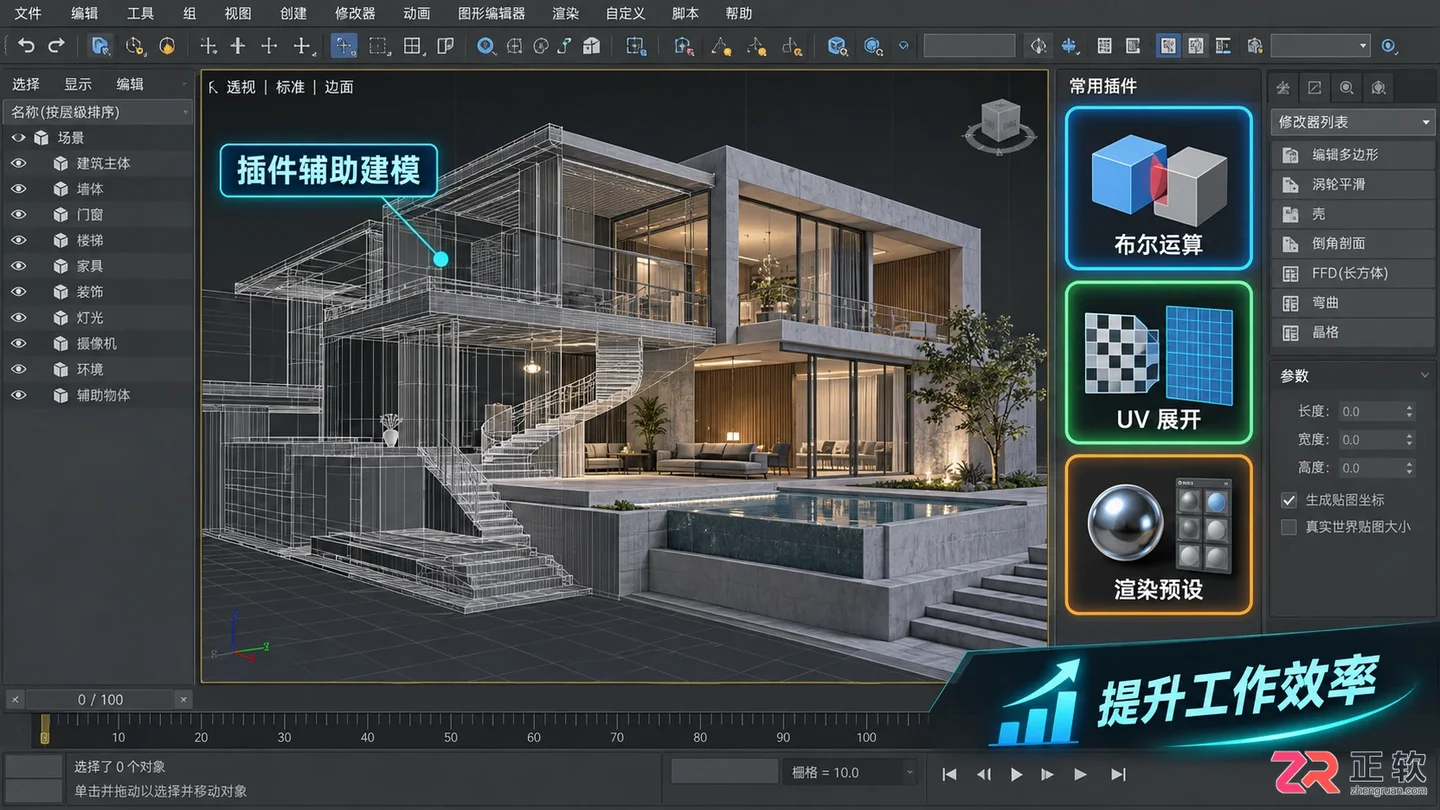1440x810 pixels.
Task: Click the blue magnifier icon in the toolbar
Action: tap(486, 45)
